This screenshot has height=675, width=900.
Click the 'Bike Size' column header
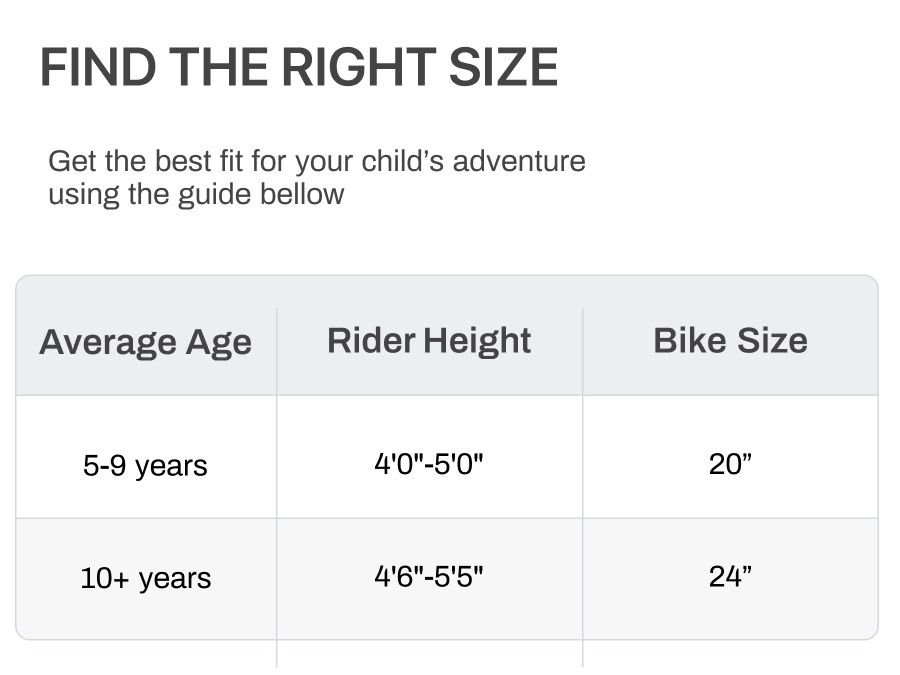click(730, 340)
